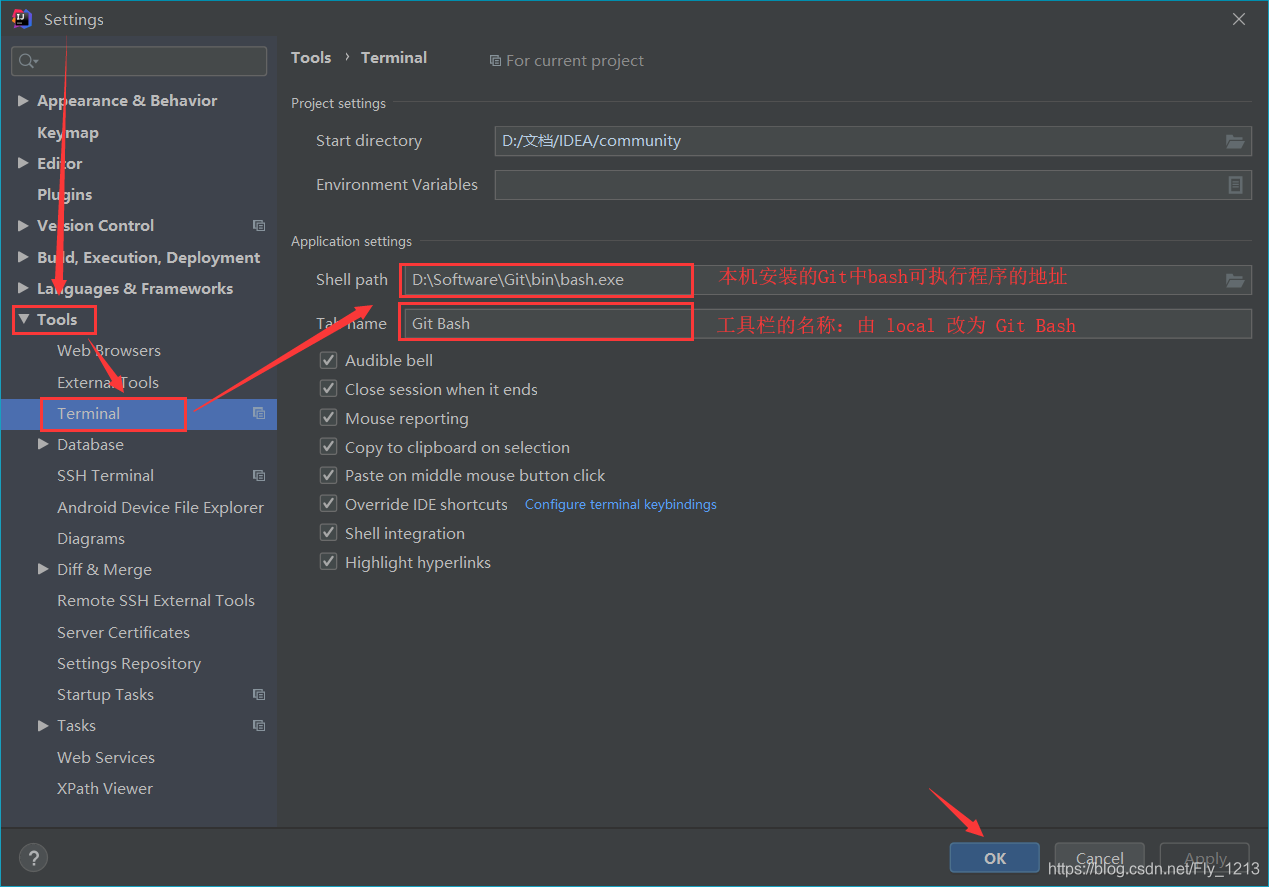Expand the Version Control section arrow

coord(23,226)
